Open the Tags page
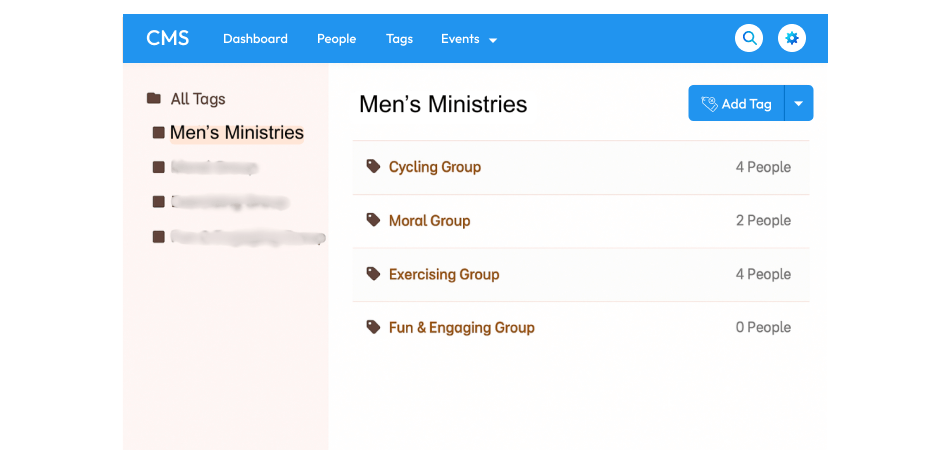Screen dimensions: 950x450 click(x=399, y=39)
